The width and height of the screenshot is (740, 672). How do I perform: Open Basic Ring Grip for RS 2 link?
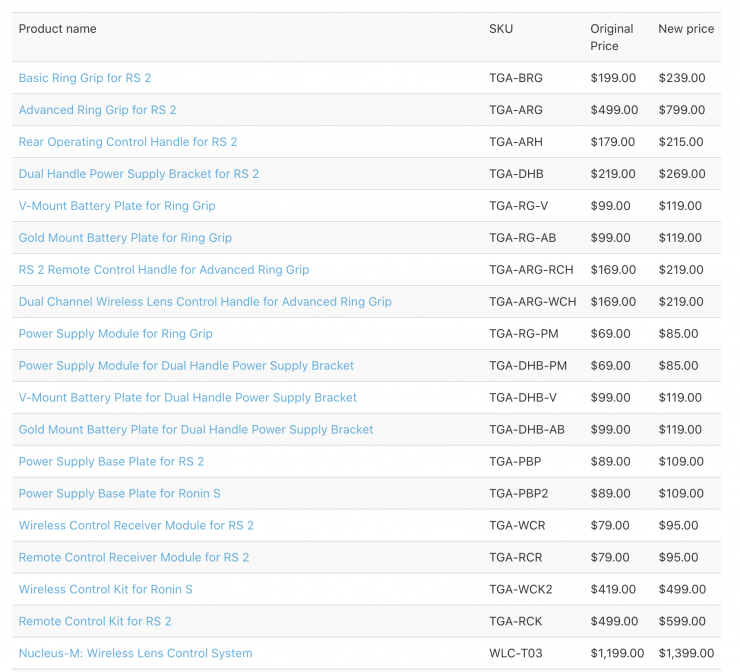(x=85, y=78)
